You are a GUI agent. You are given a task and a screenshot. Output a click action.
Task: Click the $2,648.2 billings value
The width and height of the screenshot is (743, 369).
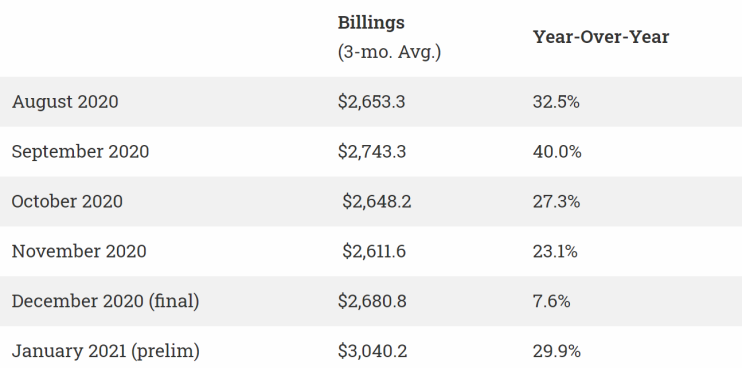(x=377, y=202)
